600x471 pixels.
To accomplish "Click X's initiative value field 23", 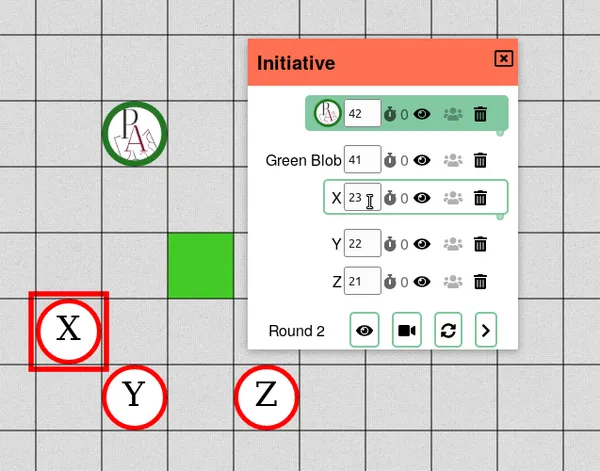I will coord(362,197).
